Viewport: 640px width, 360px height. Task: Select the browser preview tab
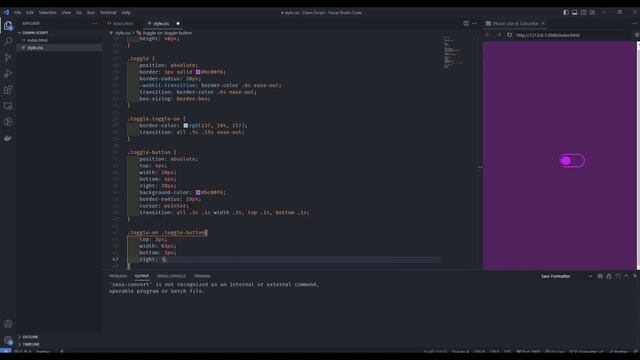516,23
